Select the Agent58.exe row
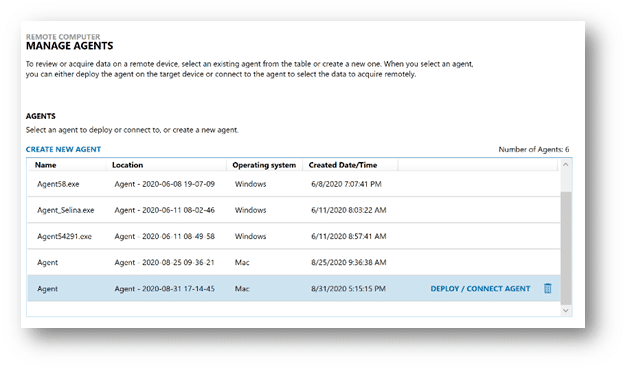The image size is (627, 370). click(294, 184)
